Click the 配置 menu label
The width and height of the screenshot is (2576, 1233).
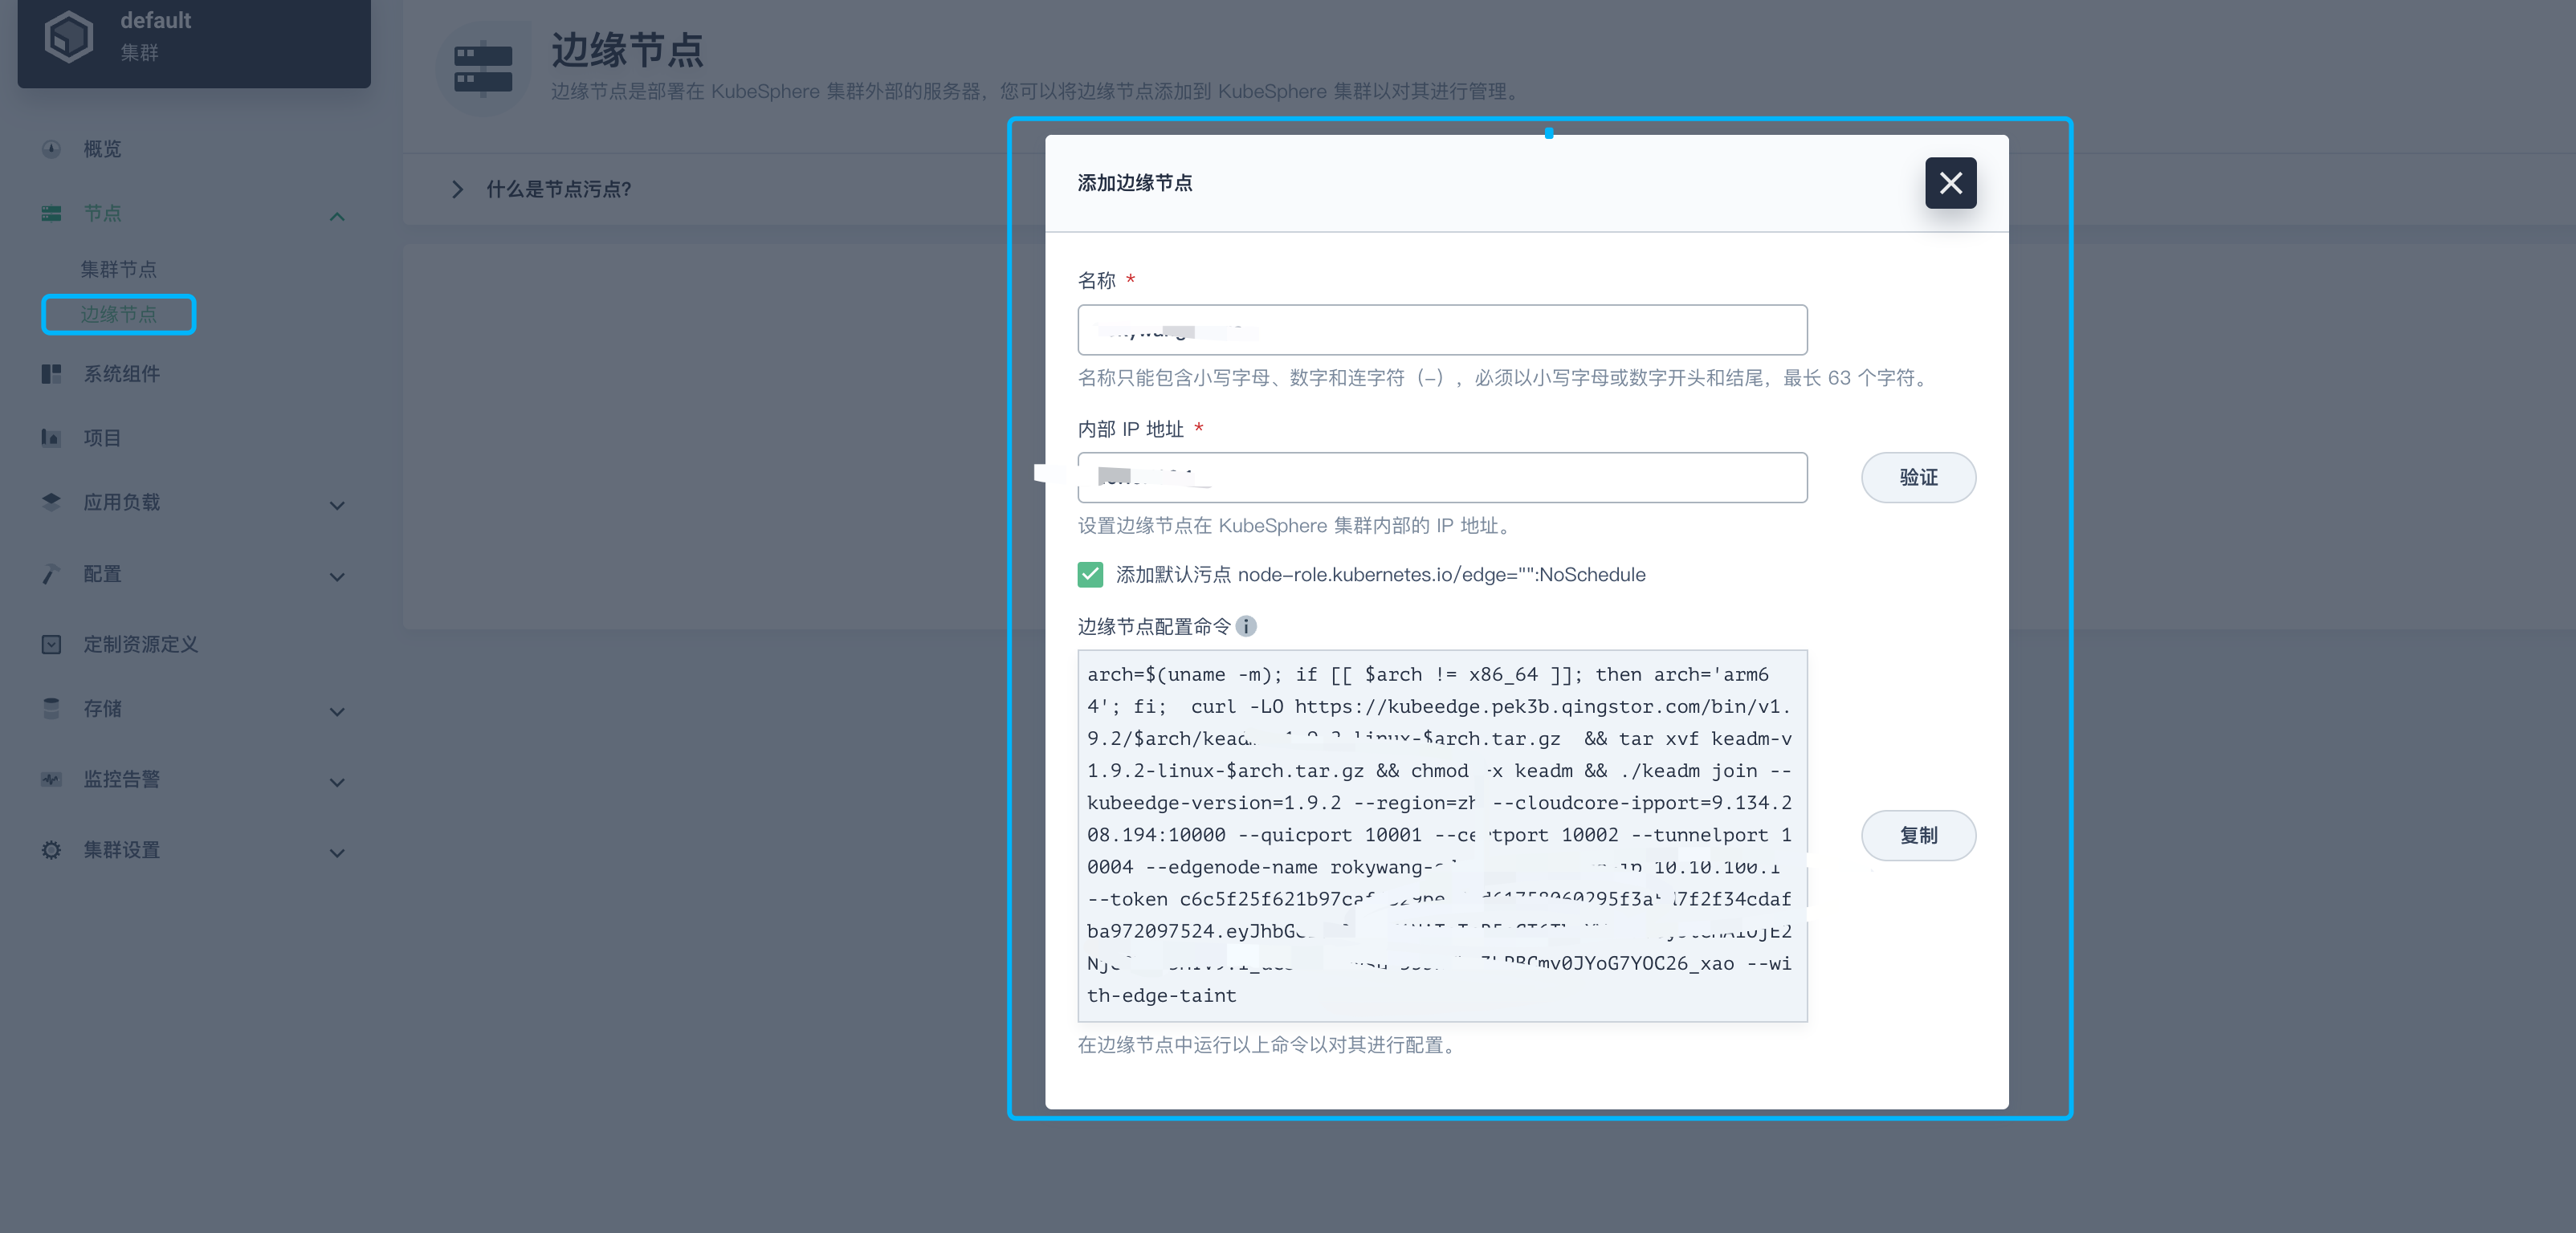pyautogui.click(x=102, y=574)
